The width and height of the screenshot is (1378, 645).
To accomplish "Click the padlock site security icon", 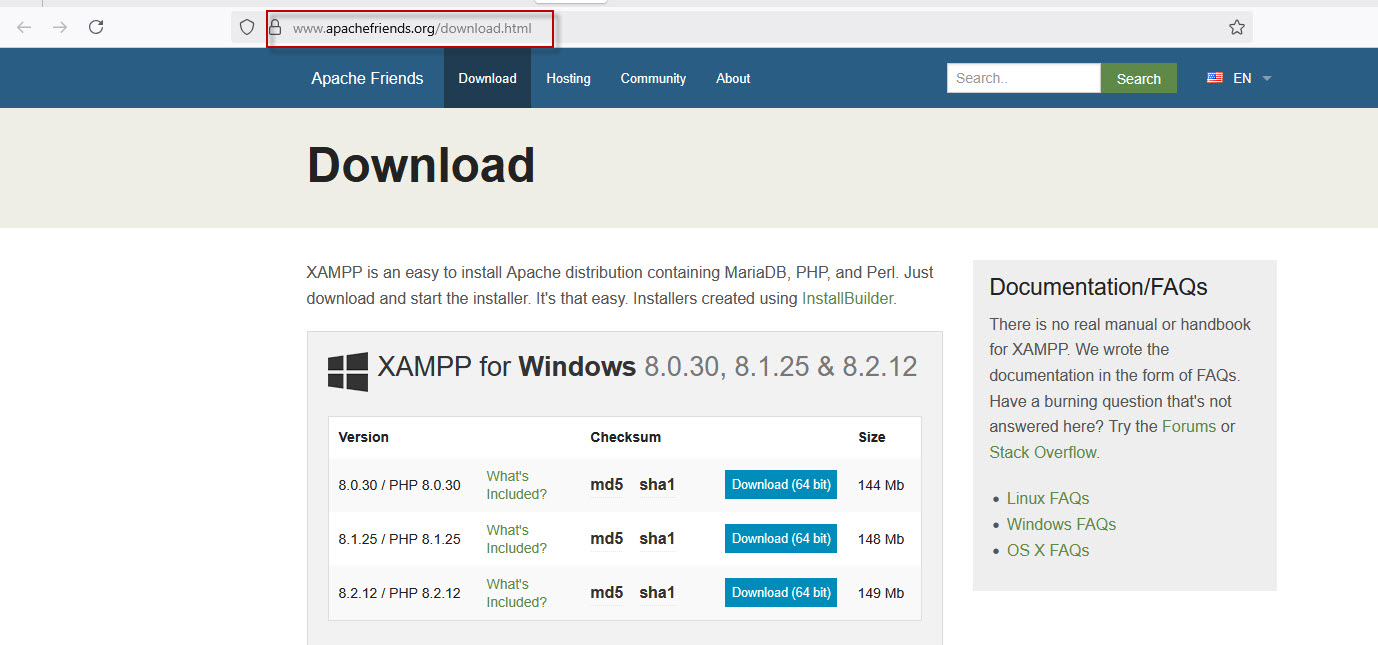I will tap(275, 28).
